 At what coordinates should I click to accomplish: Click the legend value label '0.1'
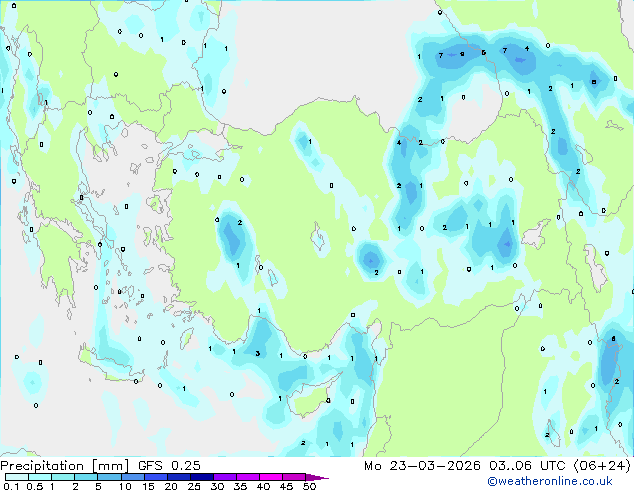coord(11,486)
